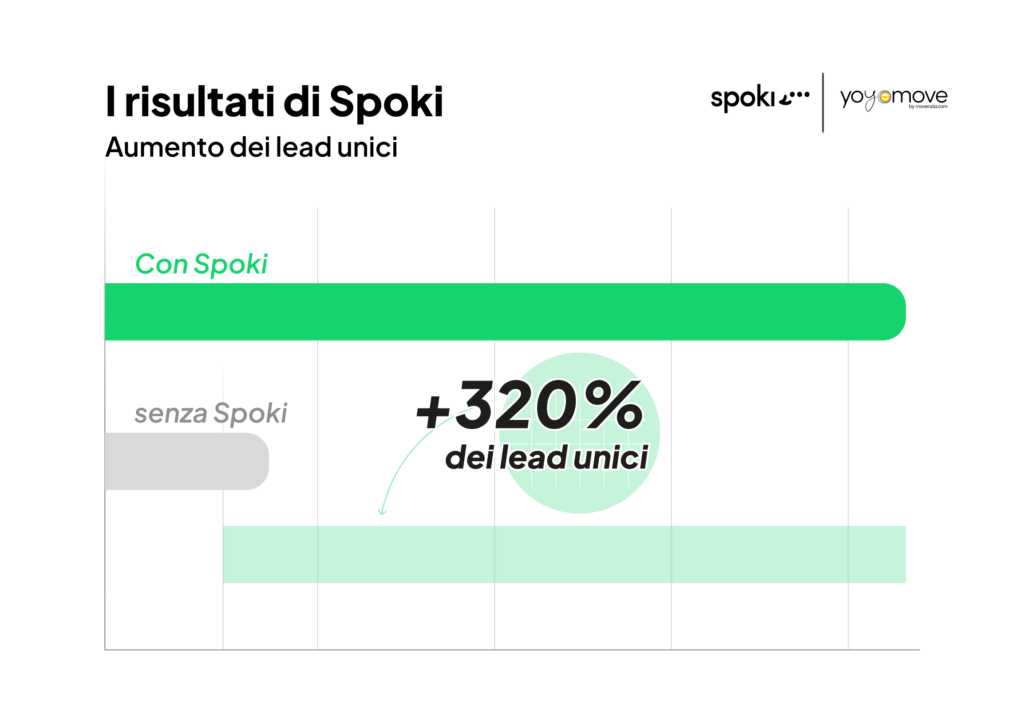Click the senza Spoki label
The width and height of the screenshot is (1024, 724).
(x=210, y=413)
